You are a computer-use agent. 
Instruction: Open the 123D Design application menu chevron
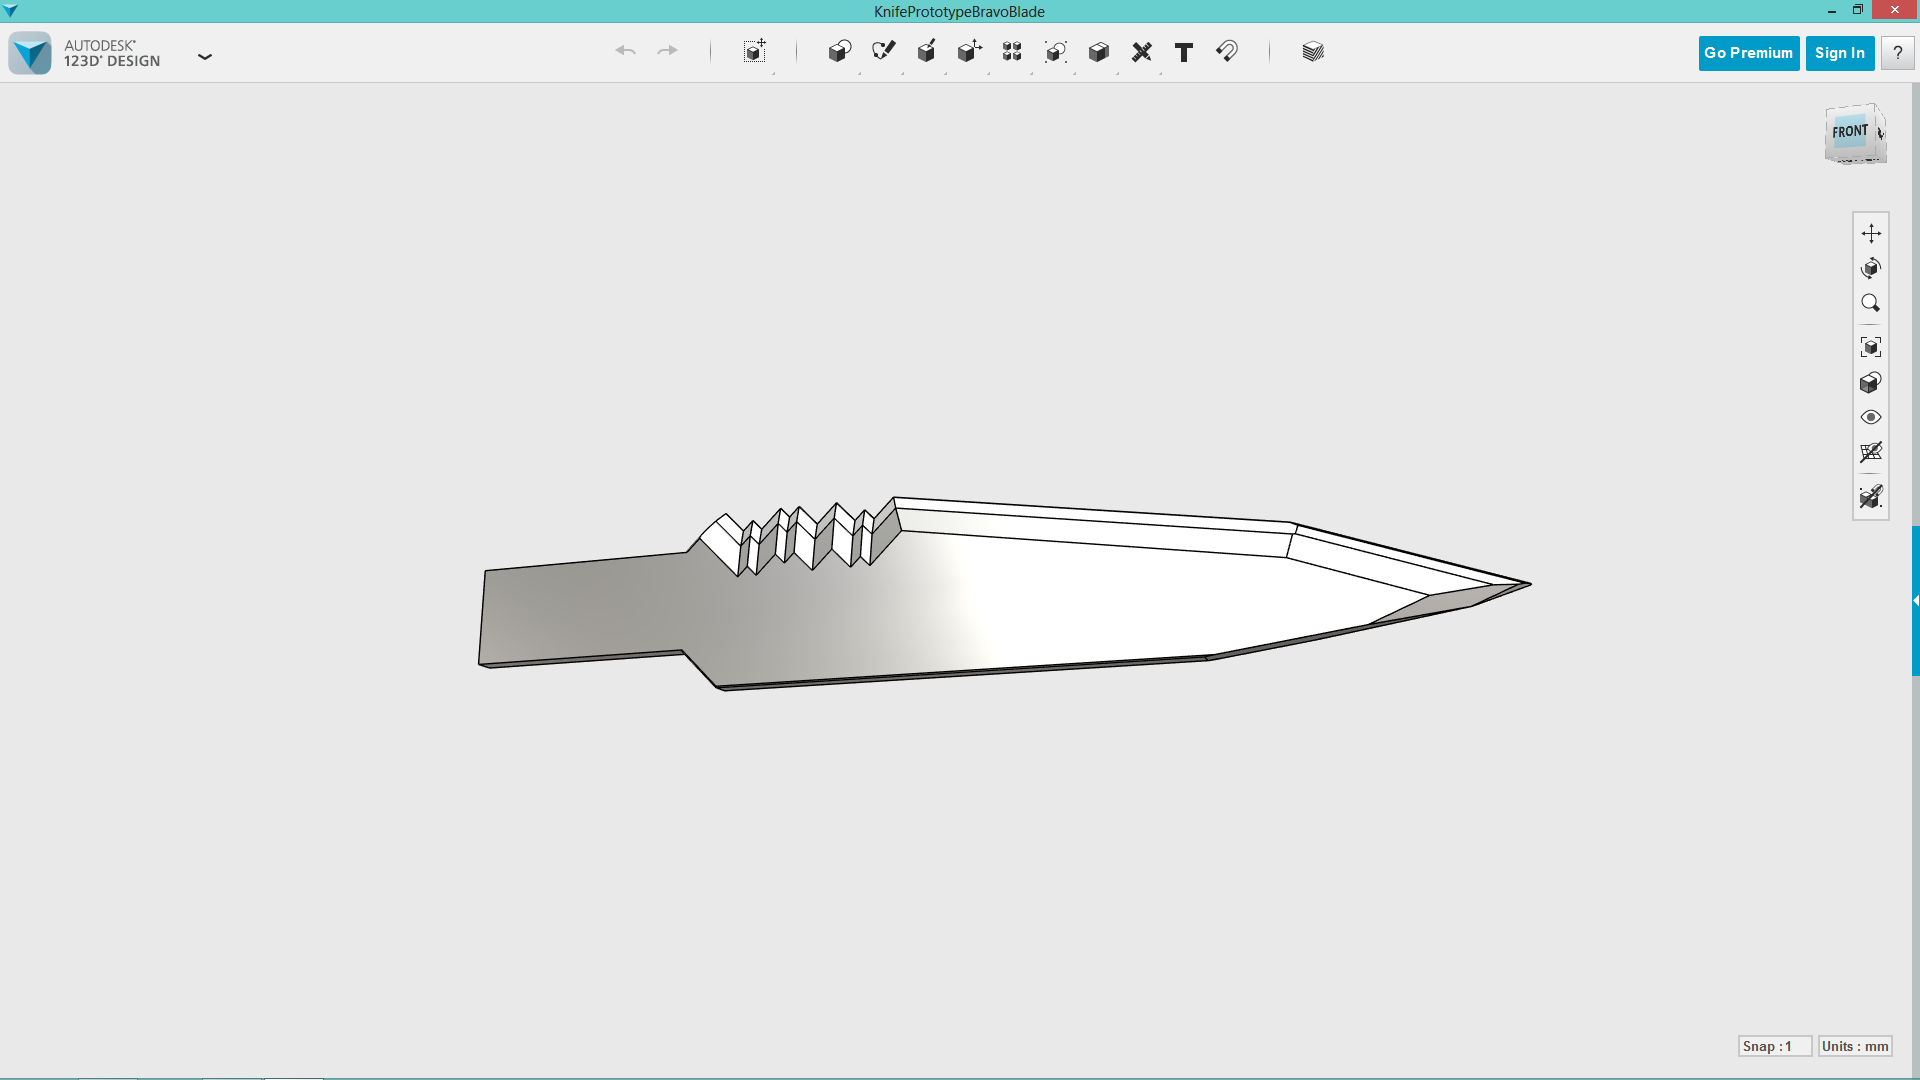205,57
